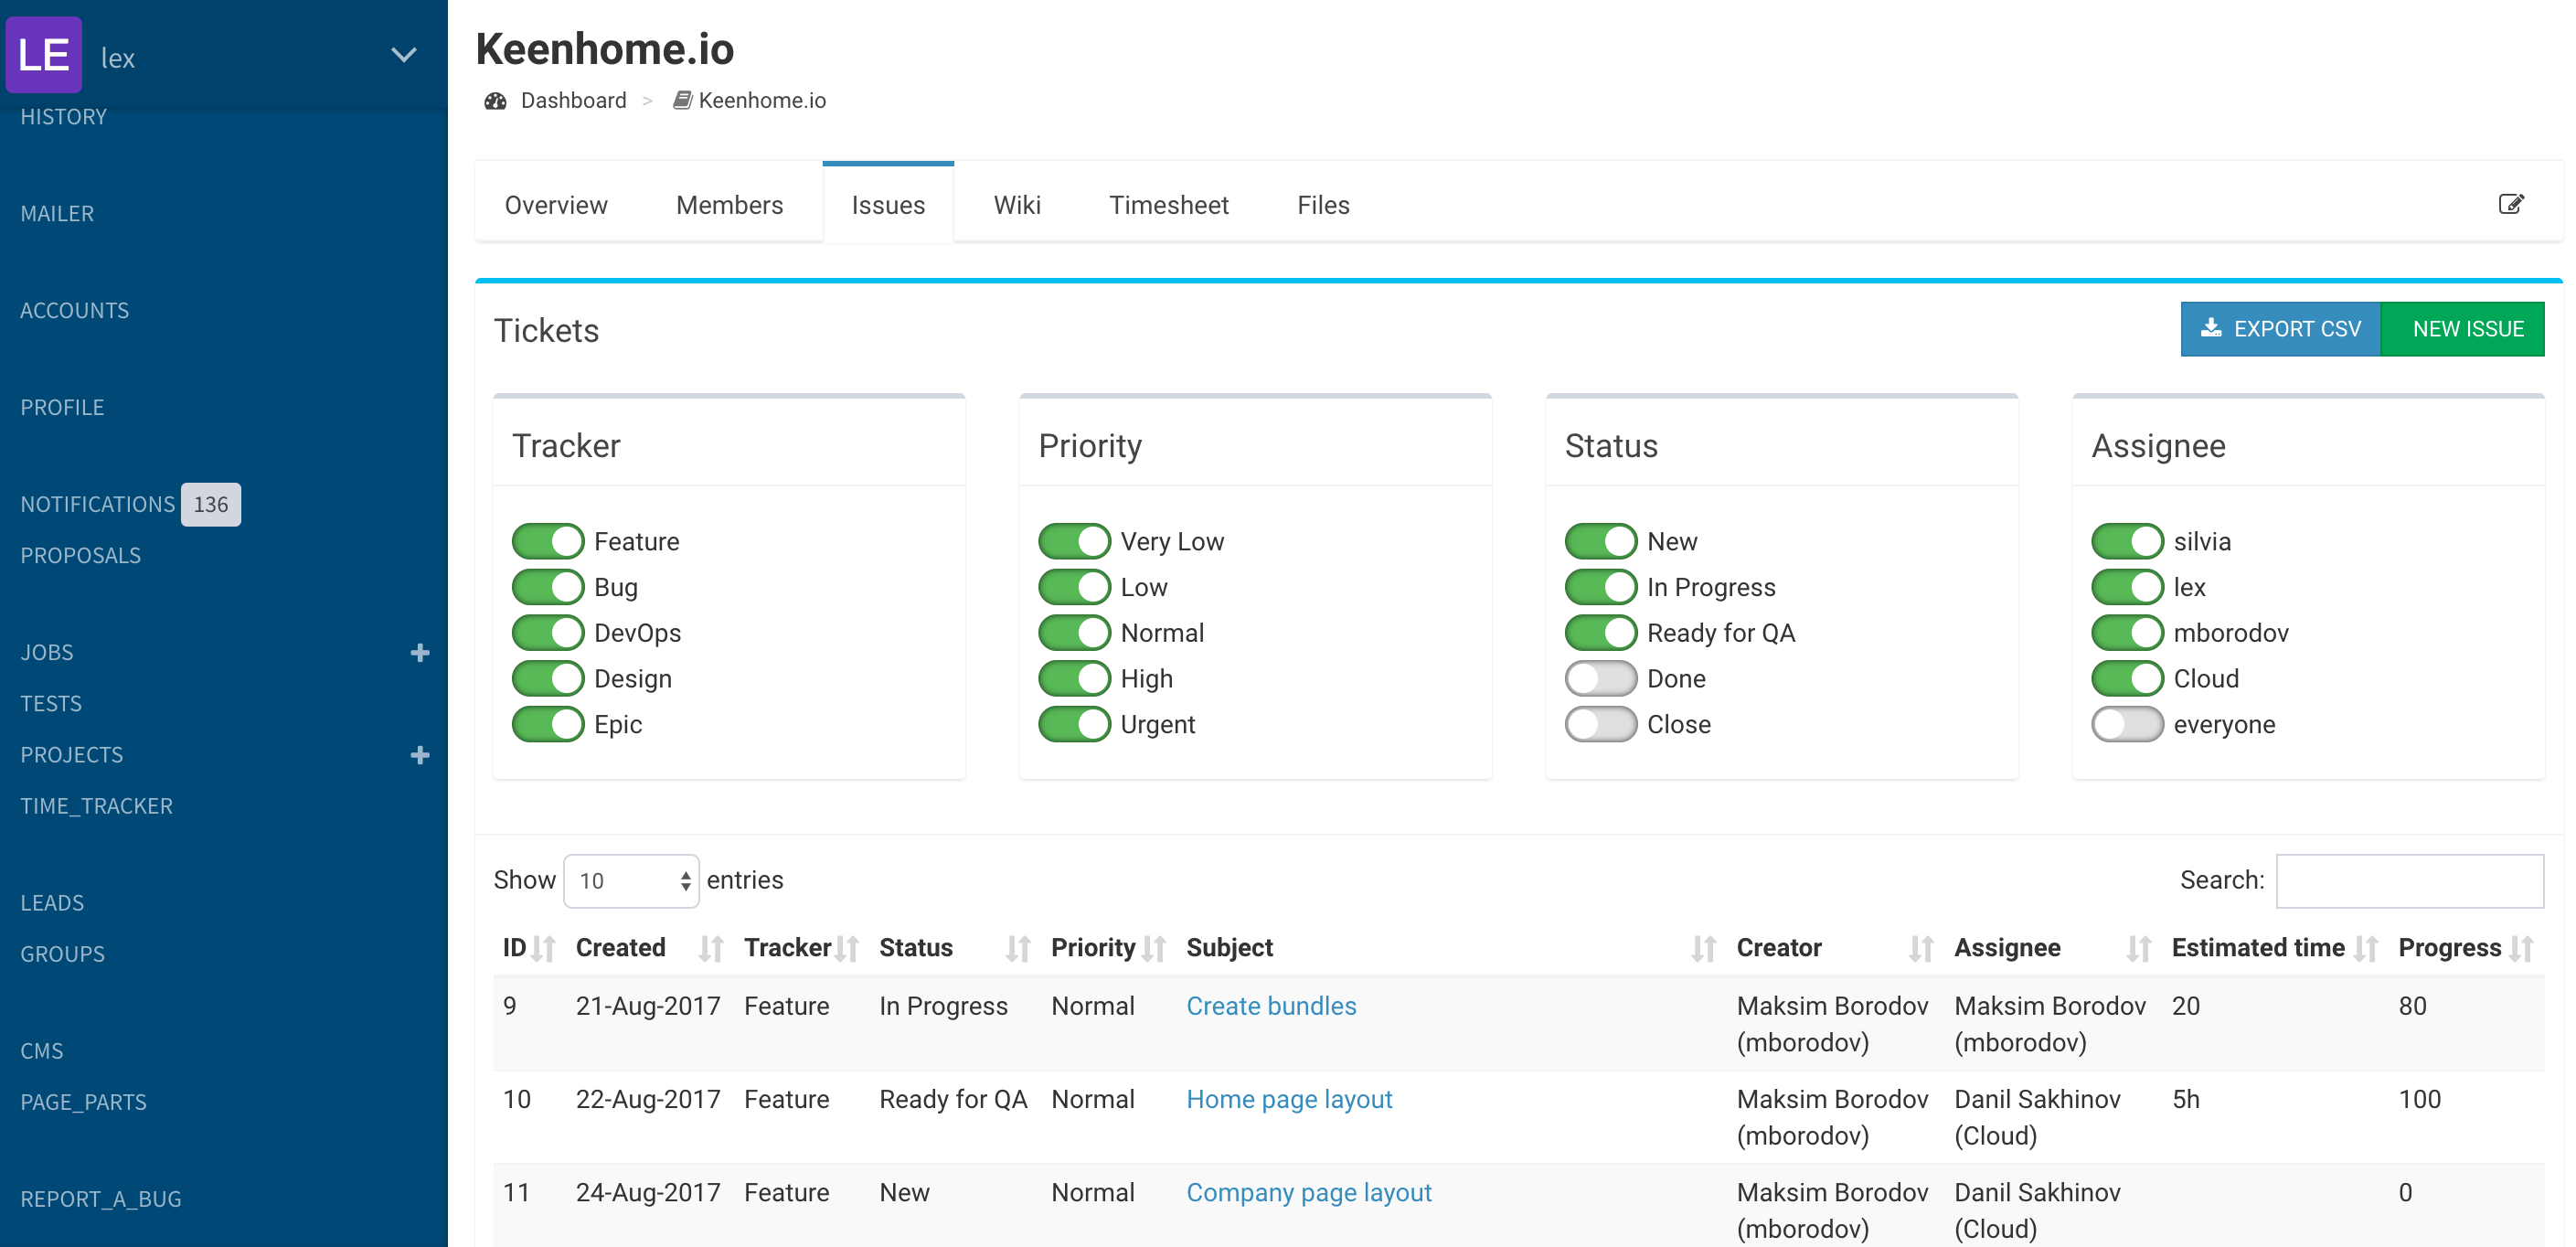Sort table by Creator column arrows
Viewport: 2576px width, 1247px height.
tap(1921, 948)
